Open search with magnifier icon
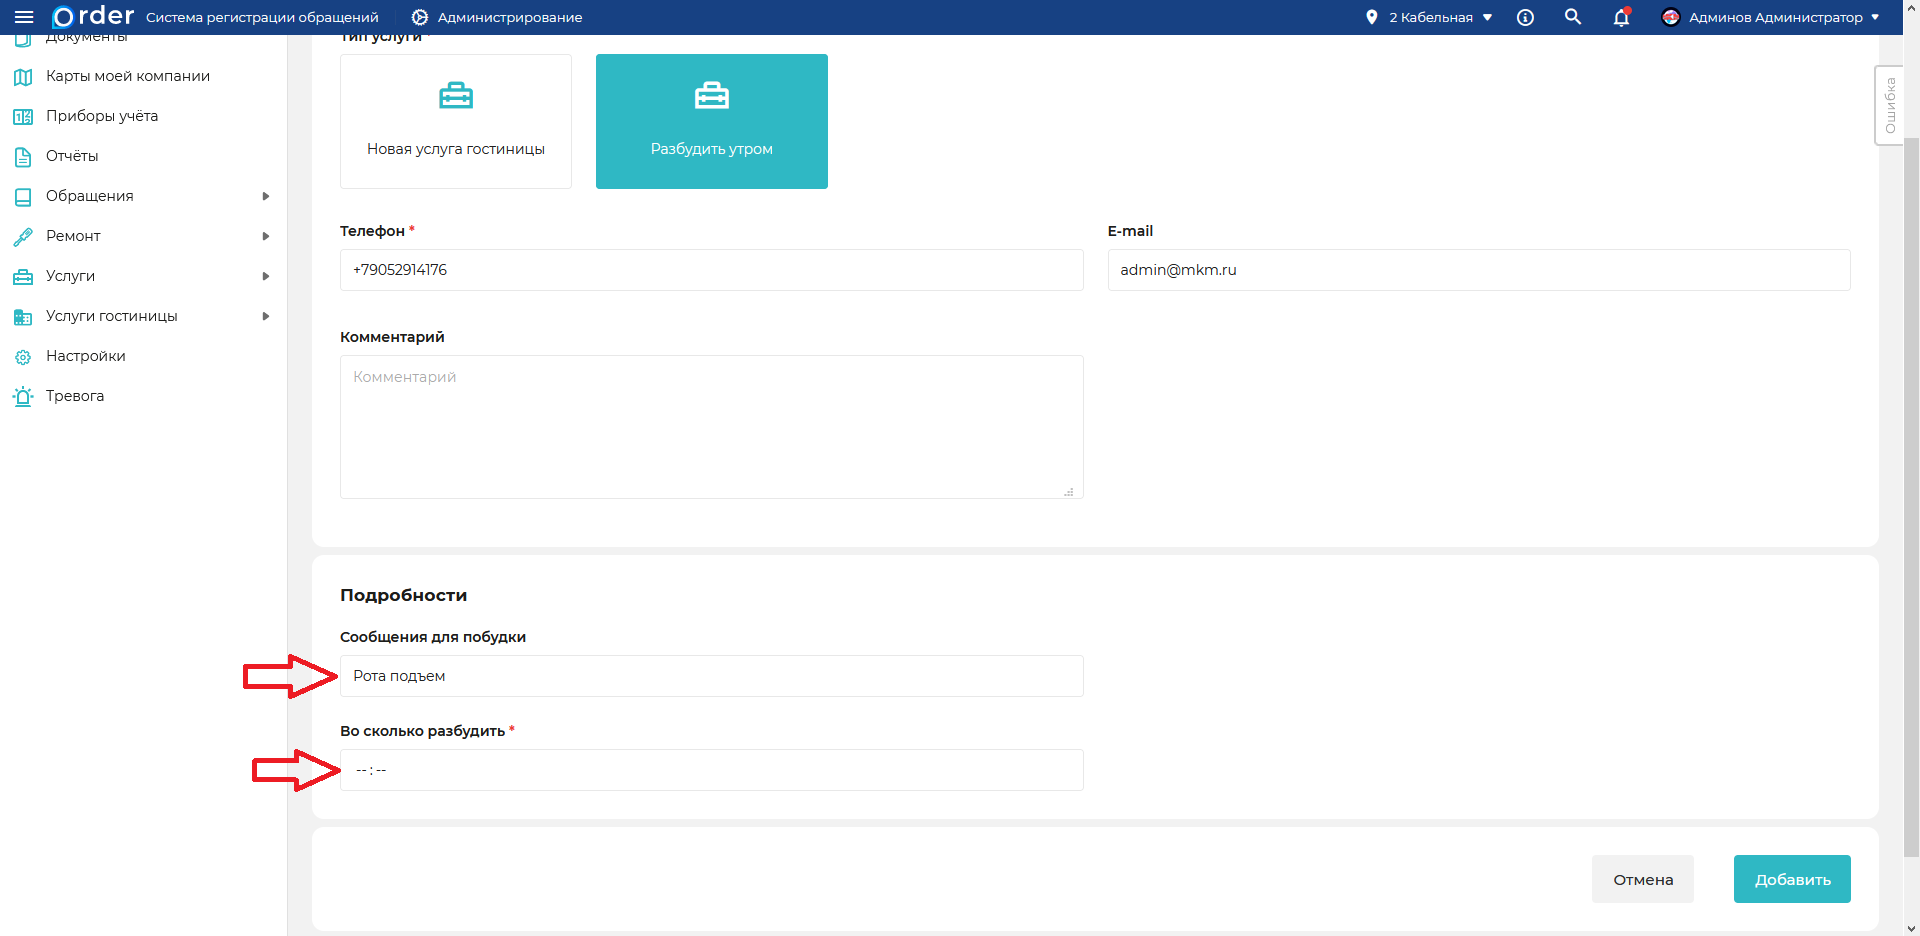The image size is (1920, 936). click(1573, 17)
